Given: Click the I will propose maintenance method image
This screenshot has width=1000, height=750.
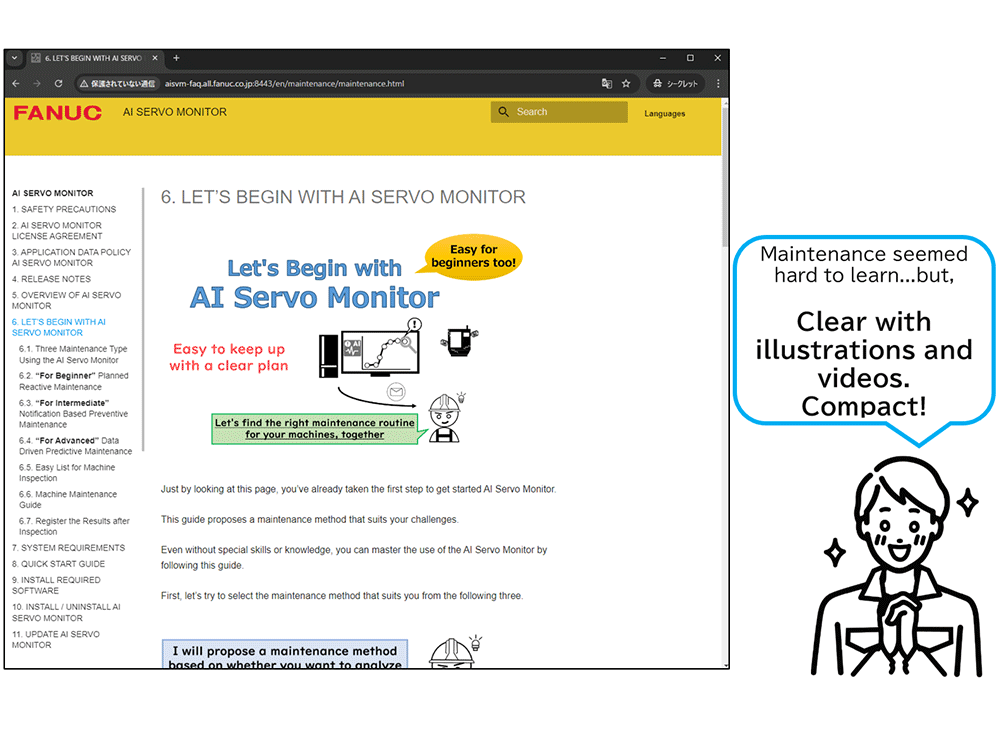Looking at the screenshot, I should (x=322, y=652).
